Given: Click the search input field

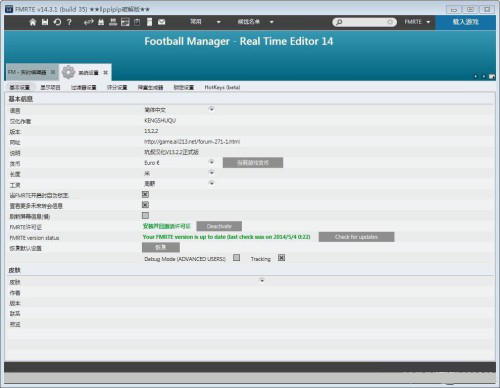Looking at the screenshot, I should (364, 22).
